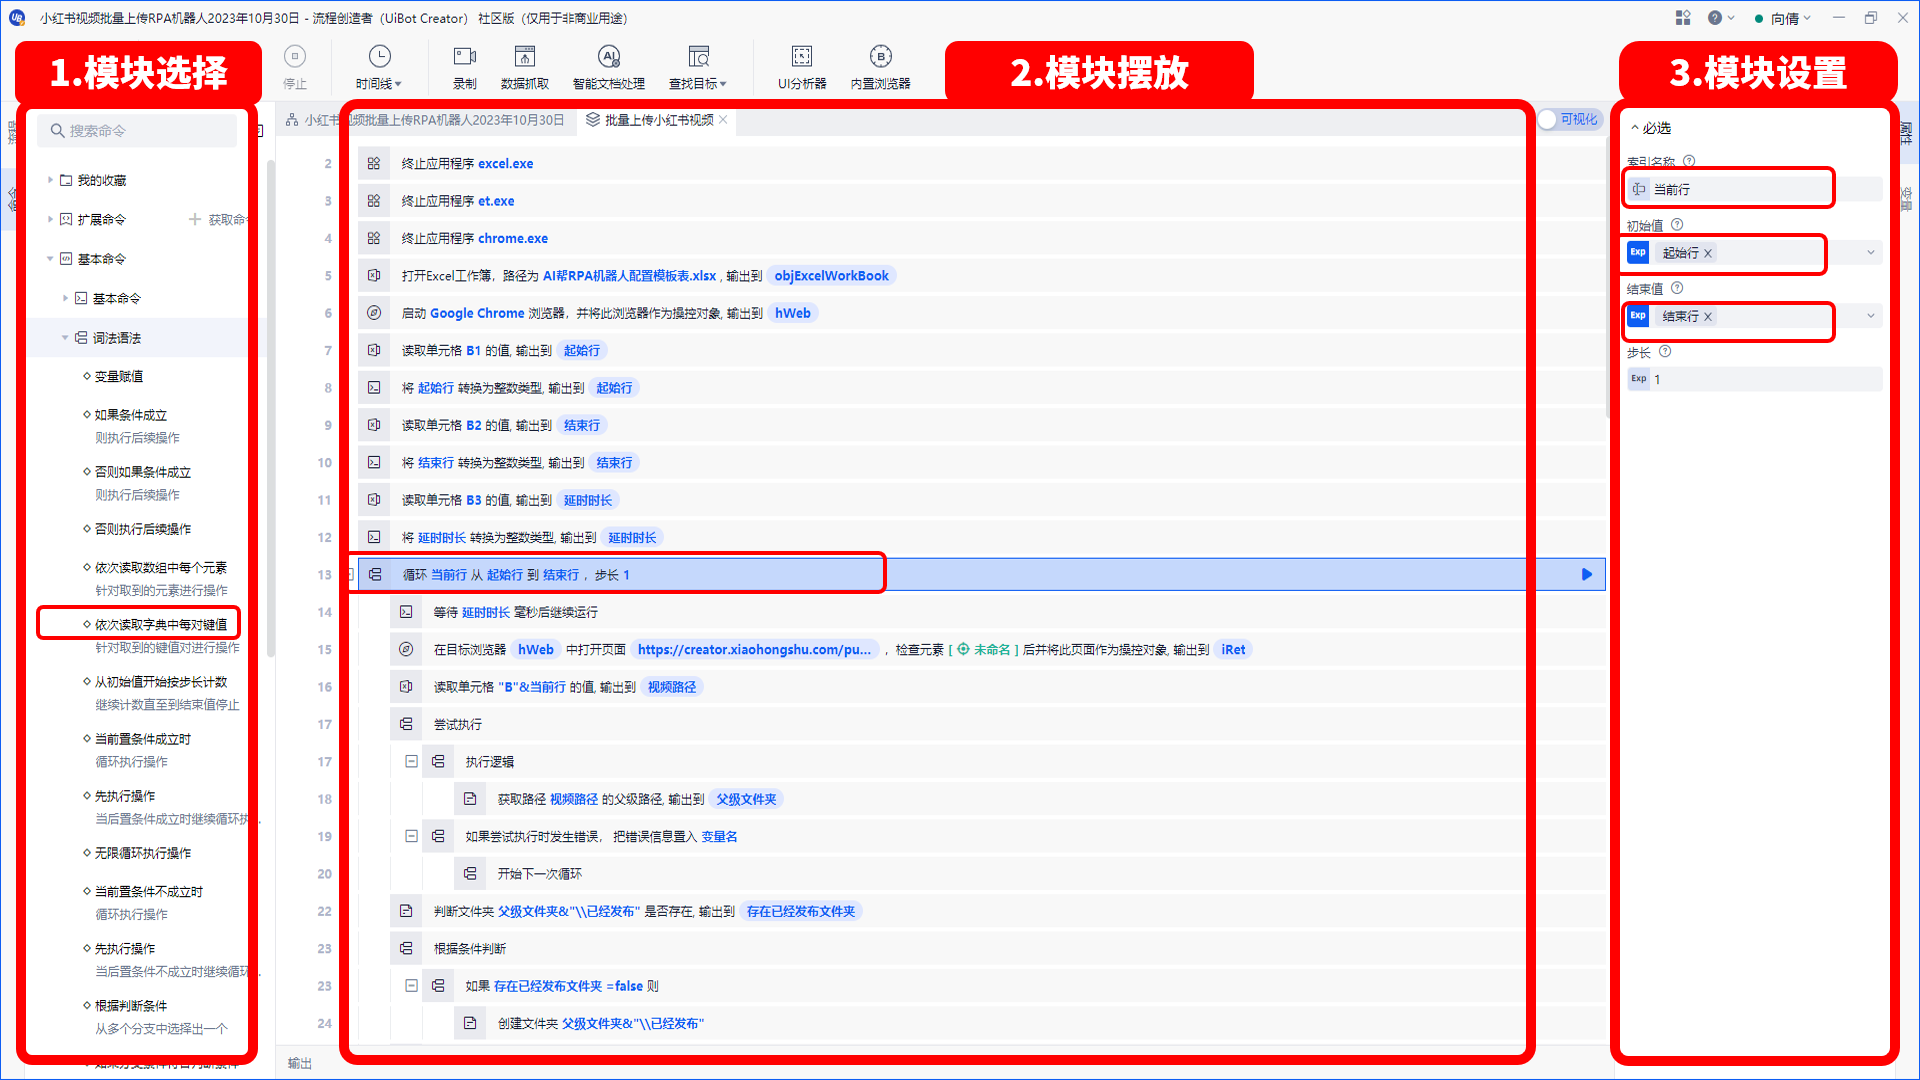
Task: Toggle Exp mode on 结束值 field
Action: pyautogui.click(x=1638, y=316)
